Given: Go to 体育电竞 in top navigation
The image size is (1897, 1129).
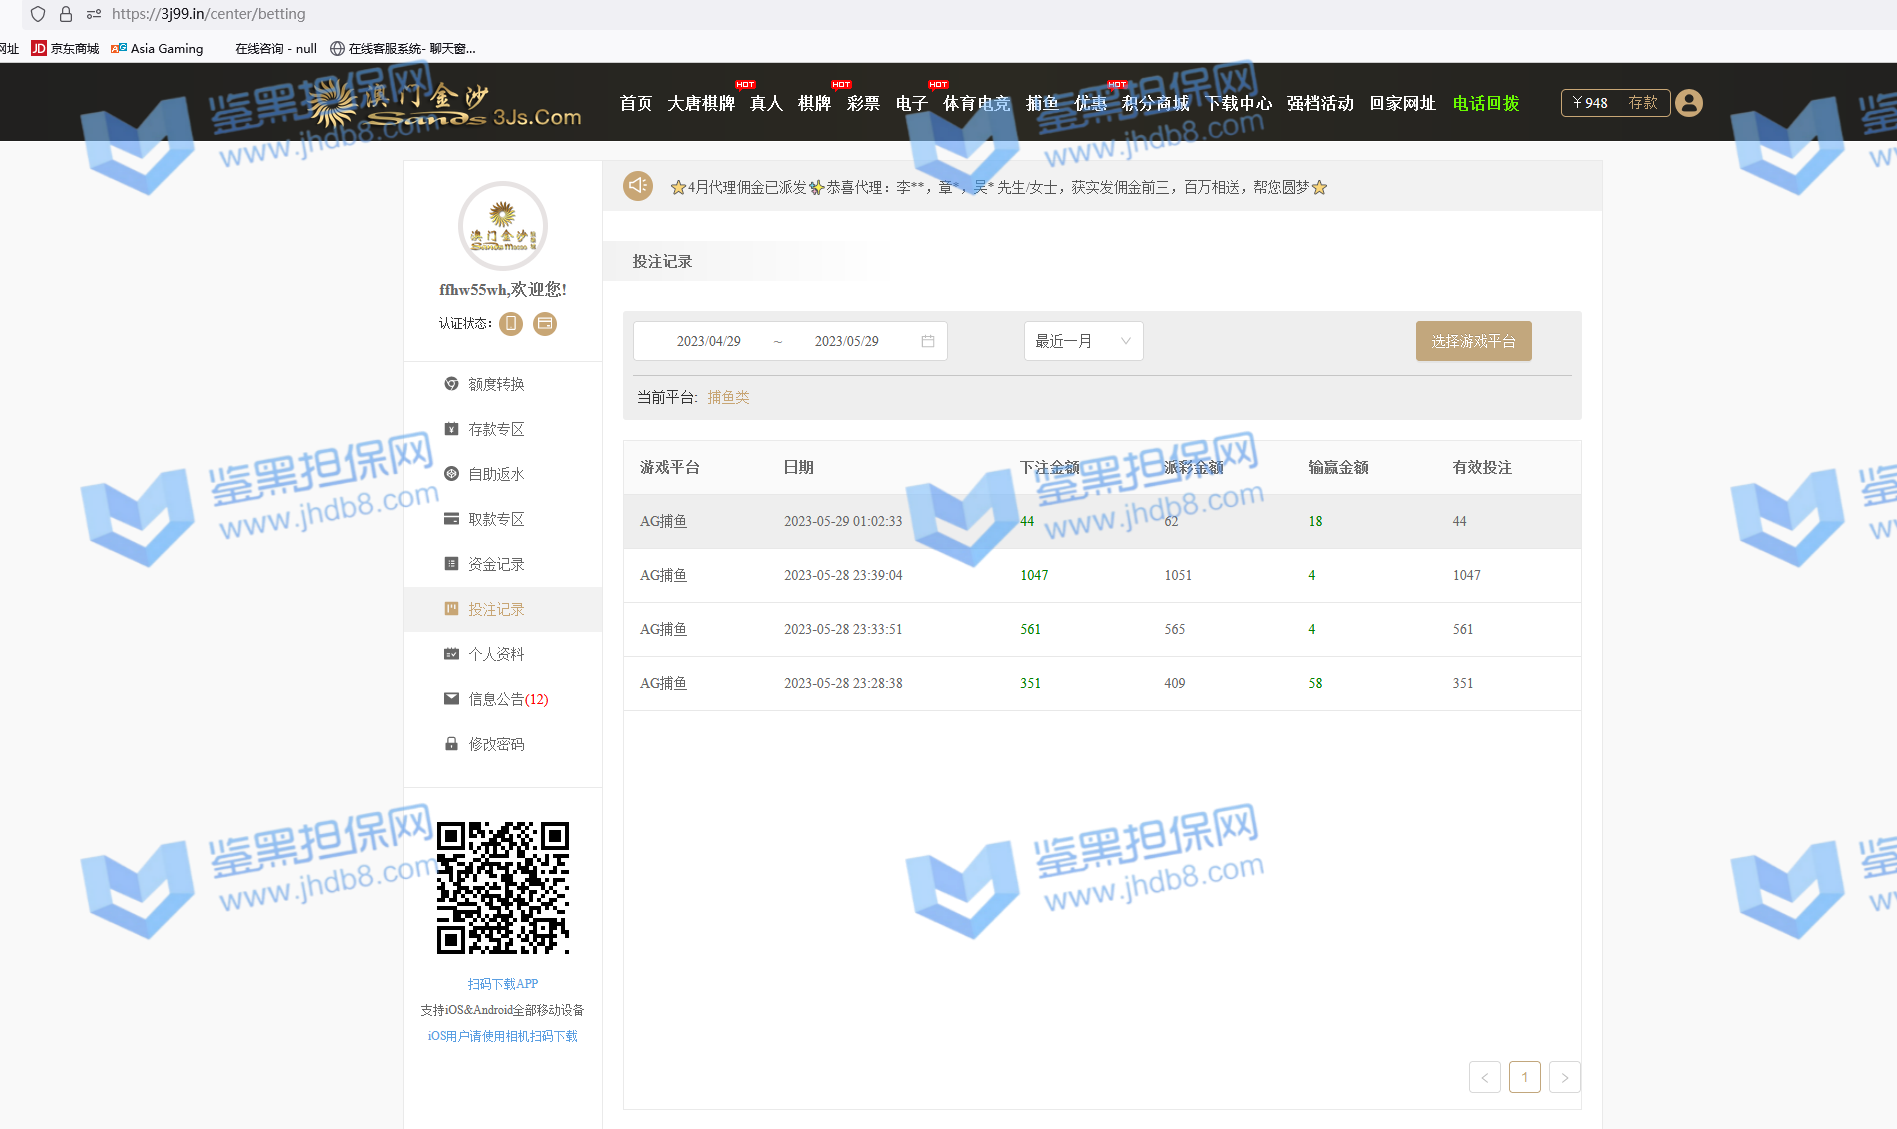Looking at the screenshot, I should 976,103.
